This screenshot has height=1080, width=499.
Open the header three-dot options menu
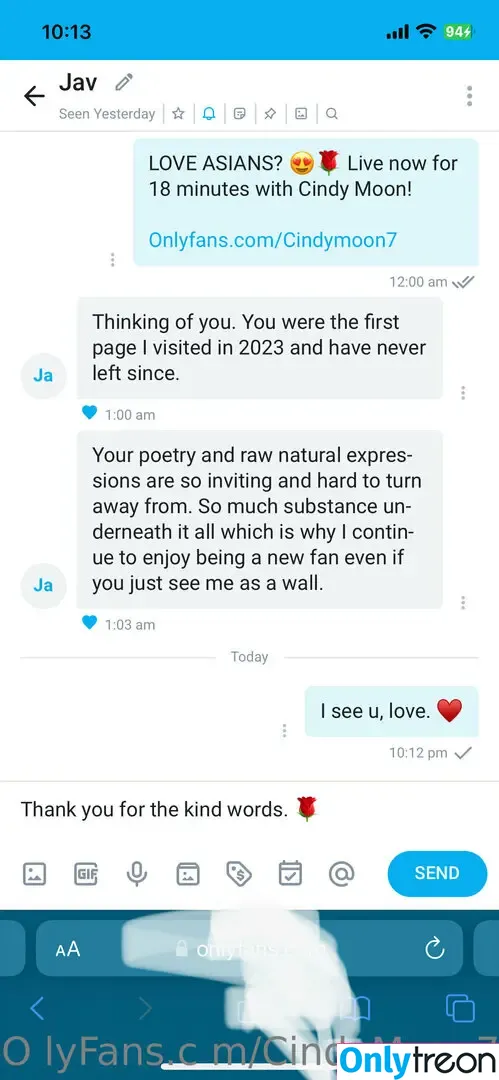click(469, 96)
